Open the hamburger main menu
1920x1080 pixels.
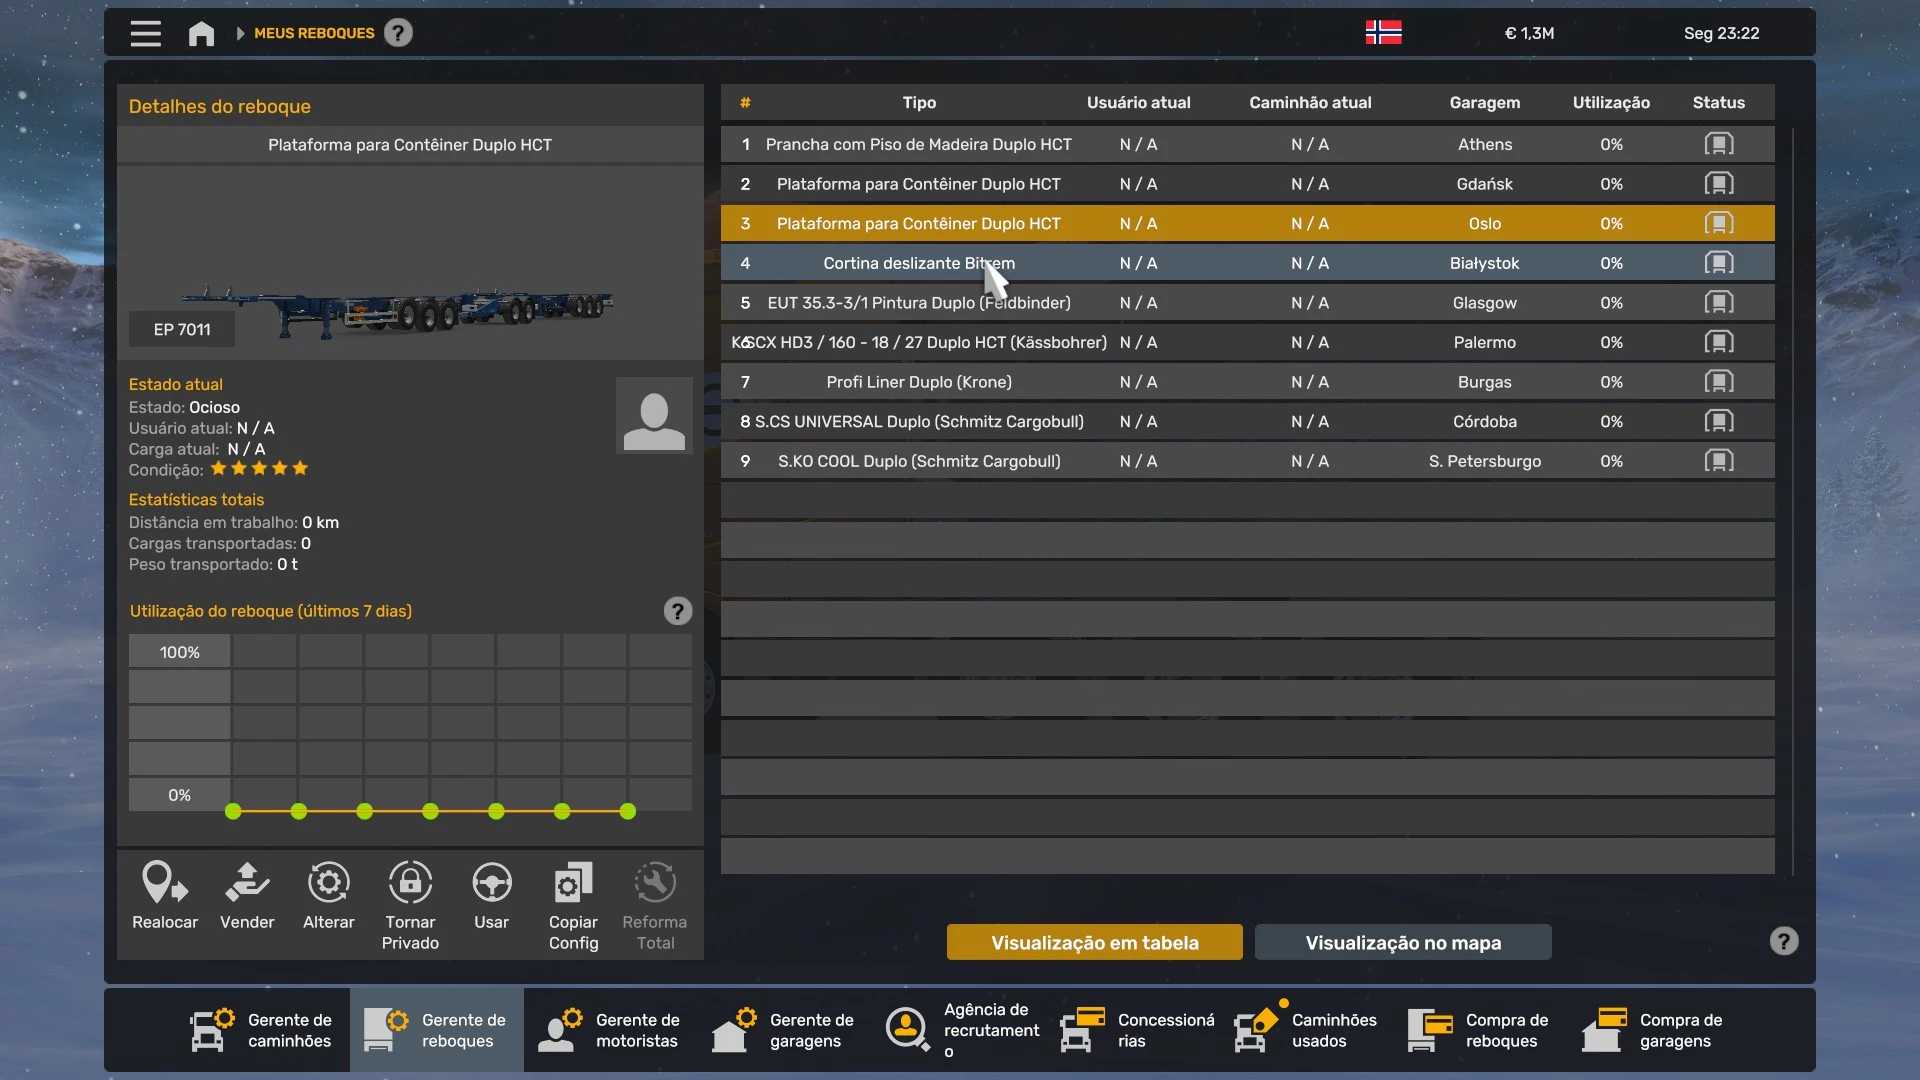145,33
